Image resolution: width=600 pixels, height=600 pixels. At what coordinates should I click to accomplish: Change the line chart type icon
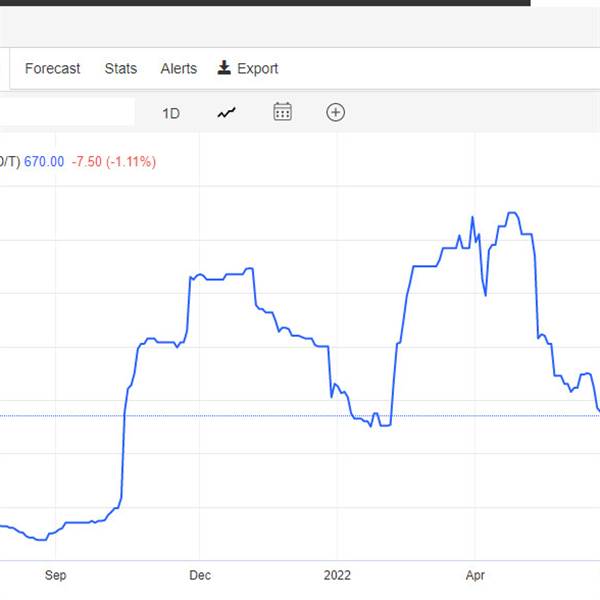pyautogui.click(x=227, y=112)
